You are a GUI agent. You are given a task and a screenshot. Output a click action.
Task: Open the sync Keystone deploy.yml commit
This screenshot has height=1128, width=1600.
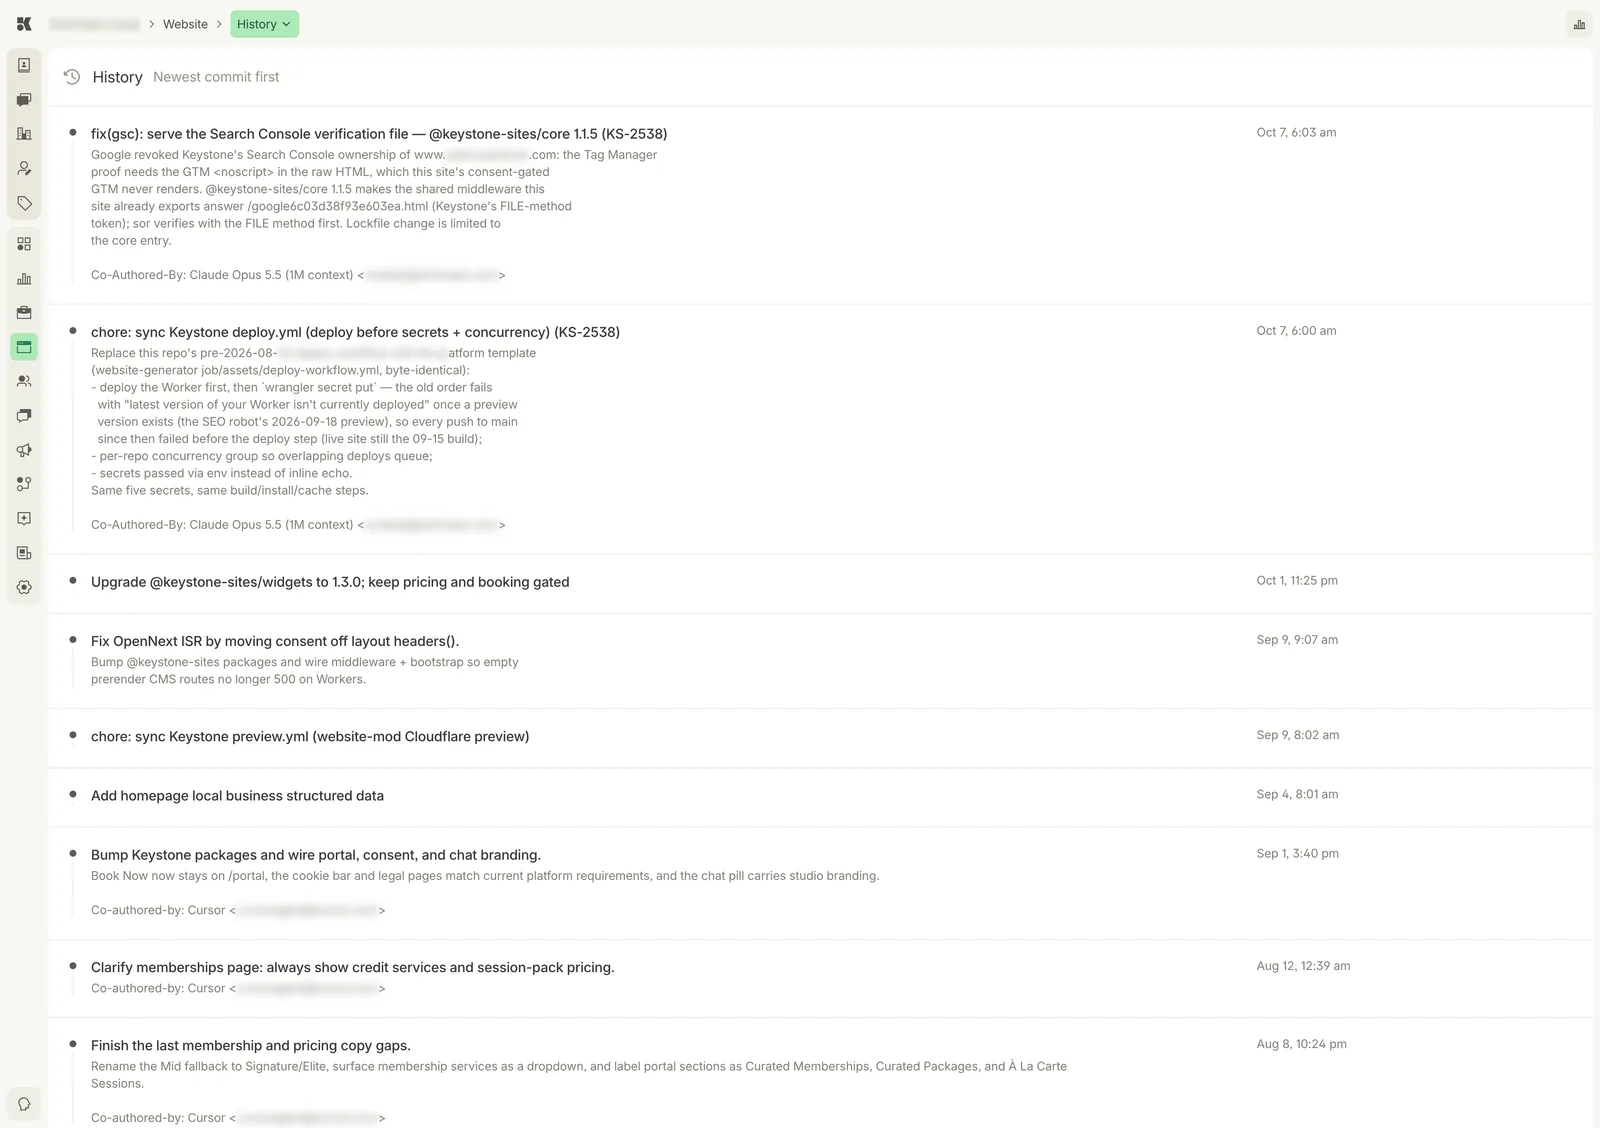click(x=355, y=332)
